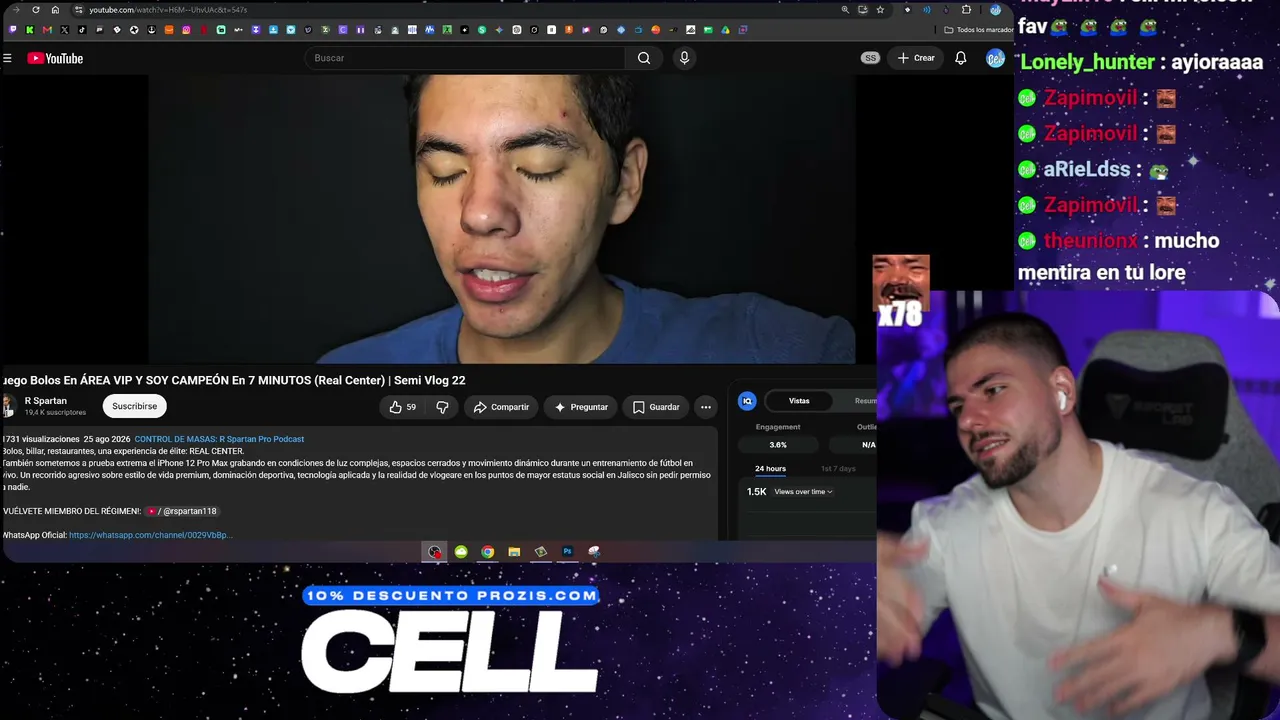Open File Explorer from the taskbar
The image size is (1280, 720).
tap(514, 552)
